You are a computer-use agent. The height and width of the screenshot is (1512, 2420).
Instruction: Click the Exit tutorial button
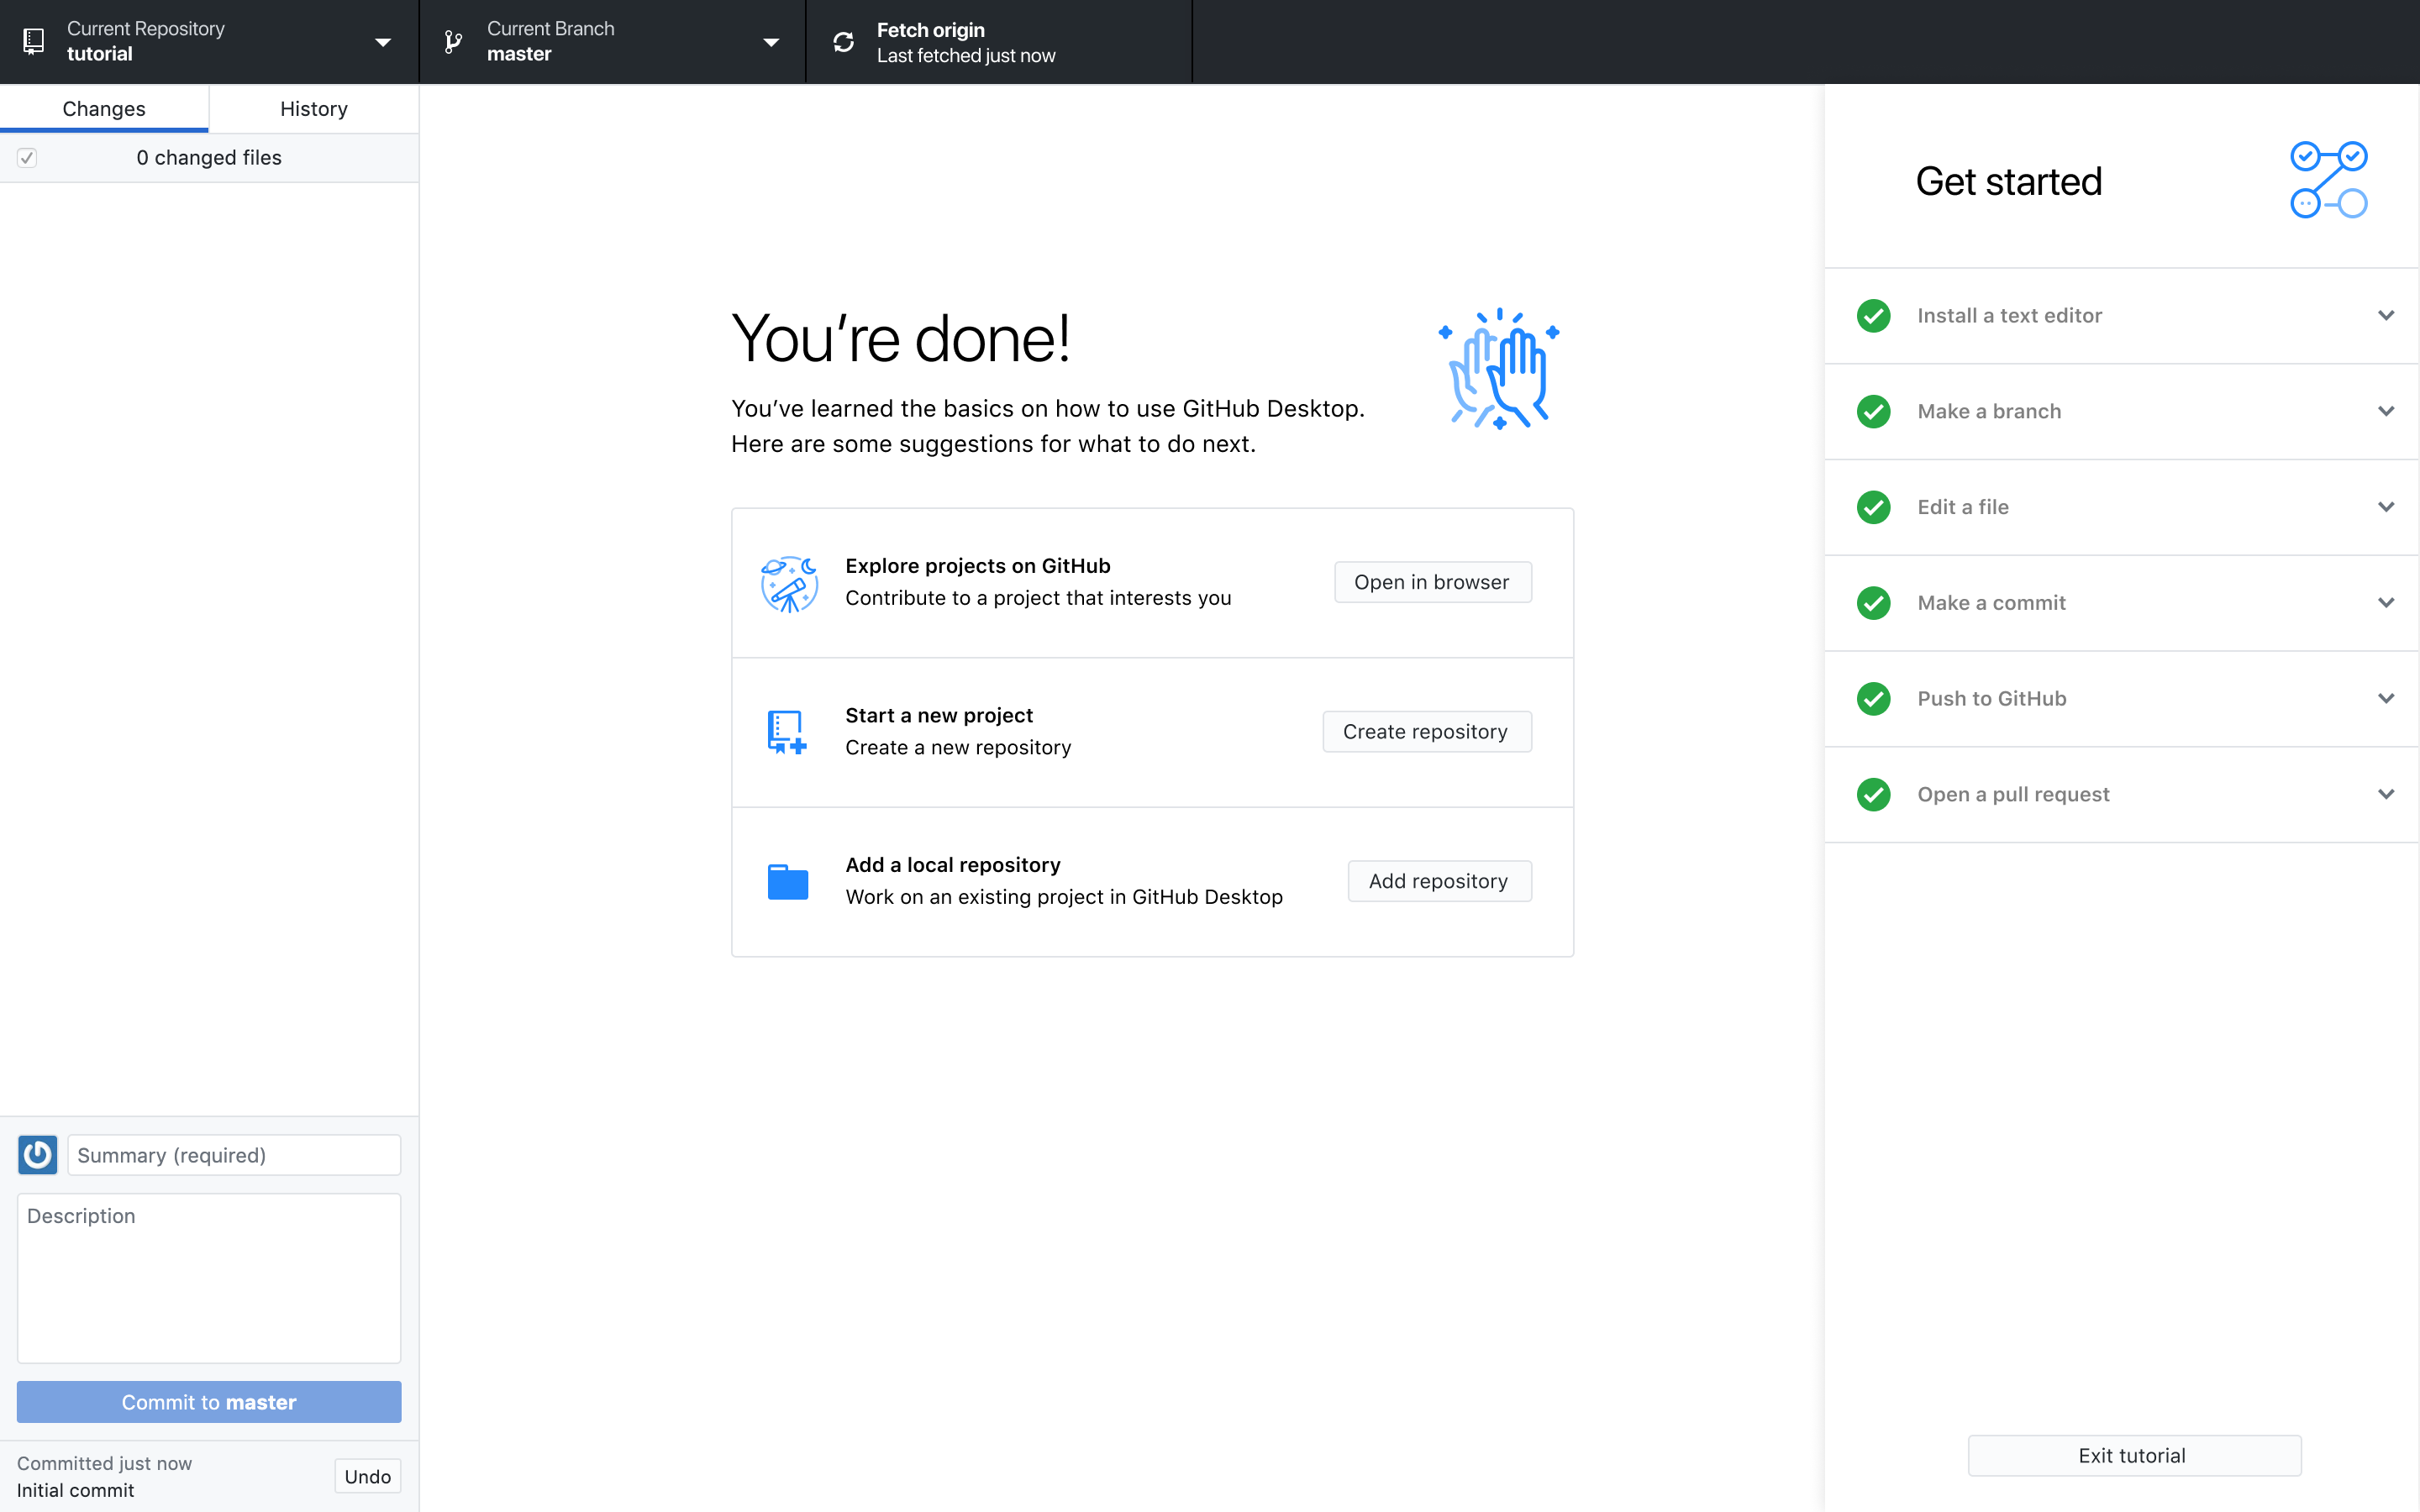point(2134,1455)
